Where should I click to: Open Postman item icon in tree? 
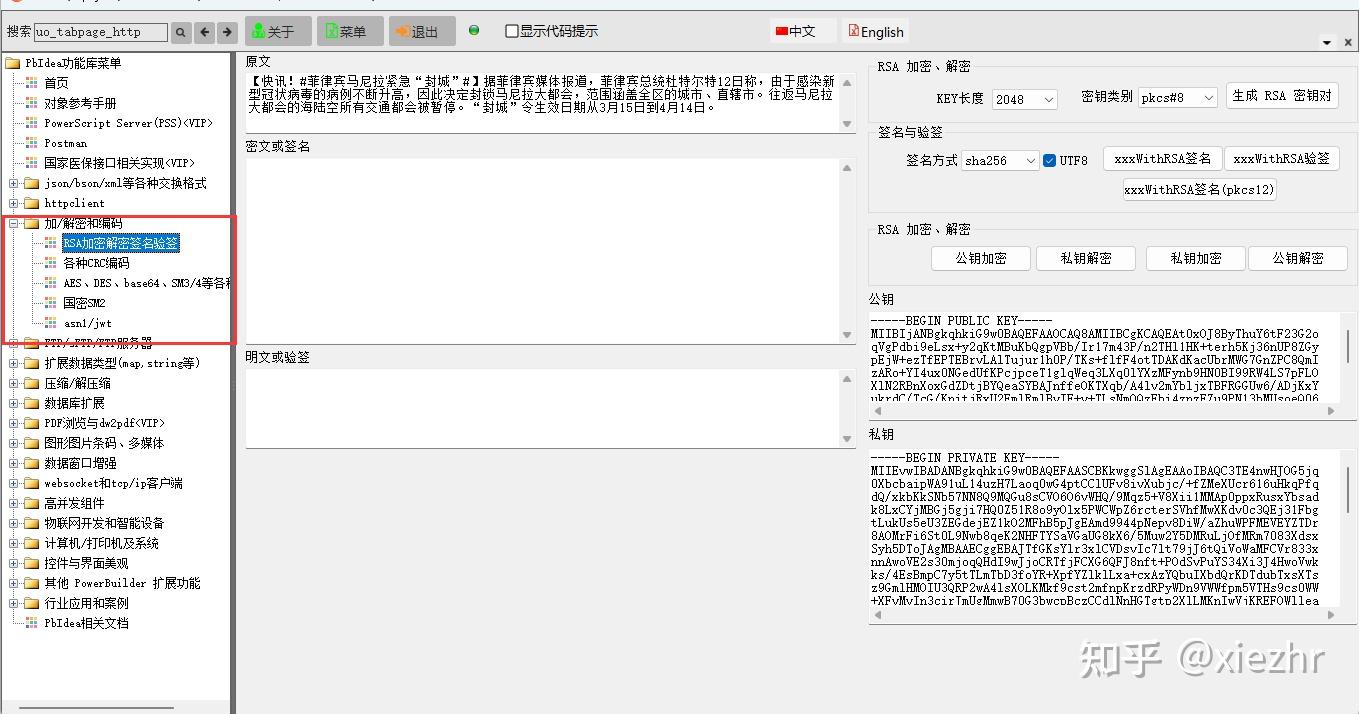(32, 143)
